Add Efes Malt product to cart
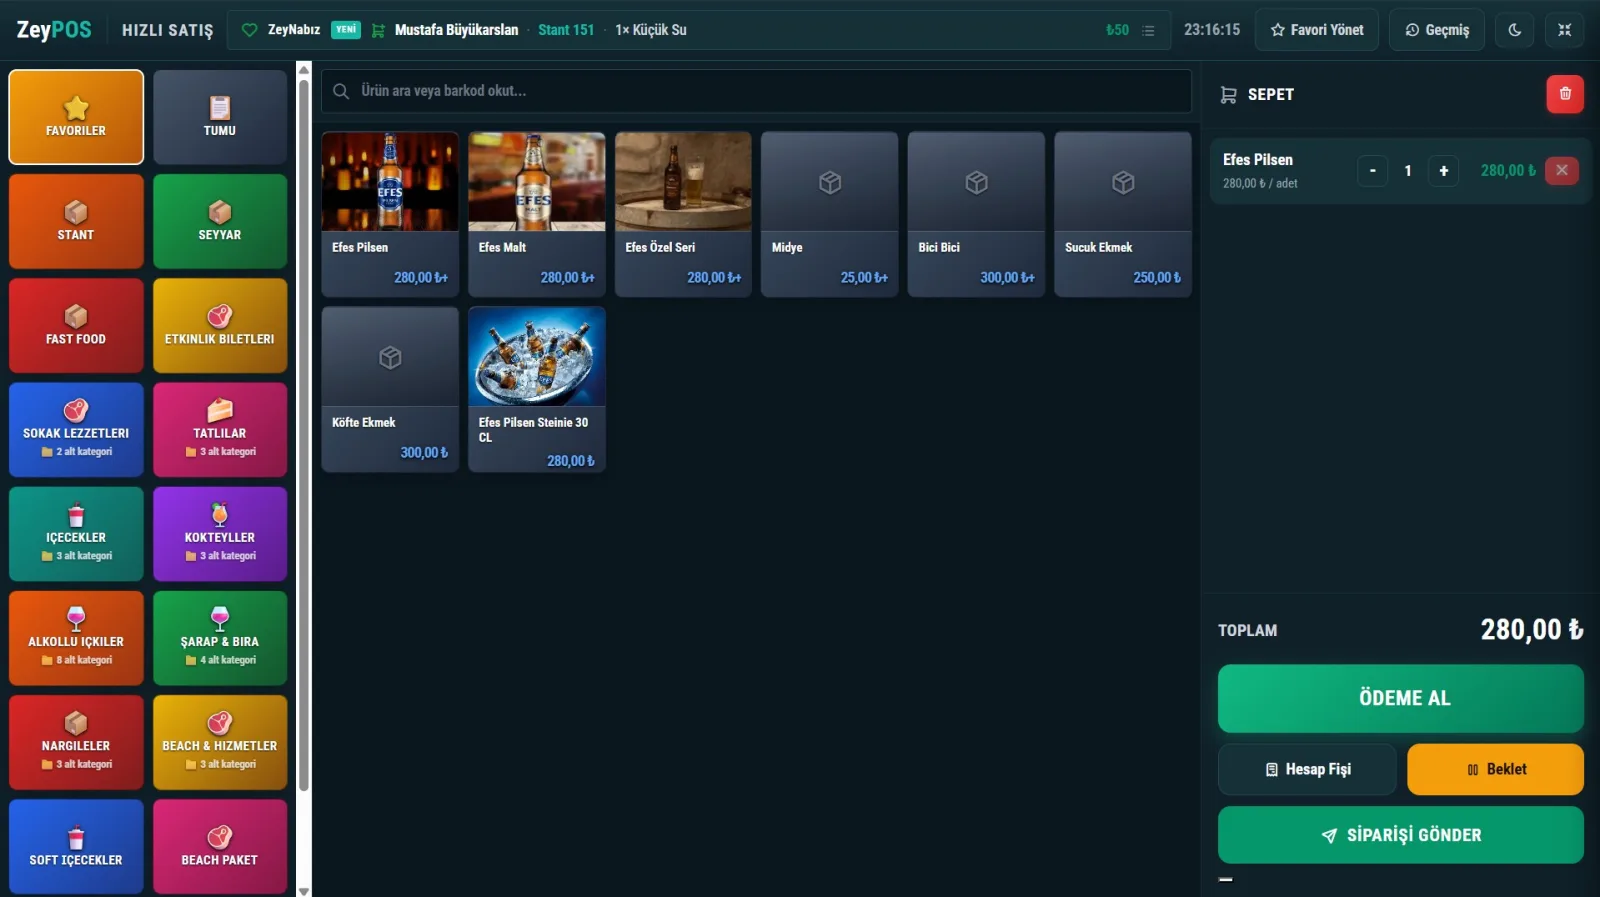 point(537,214)
